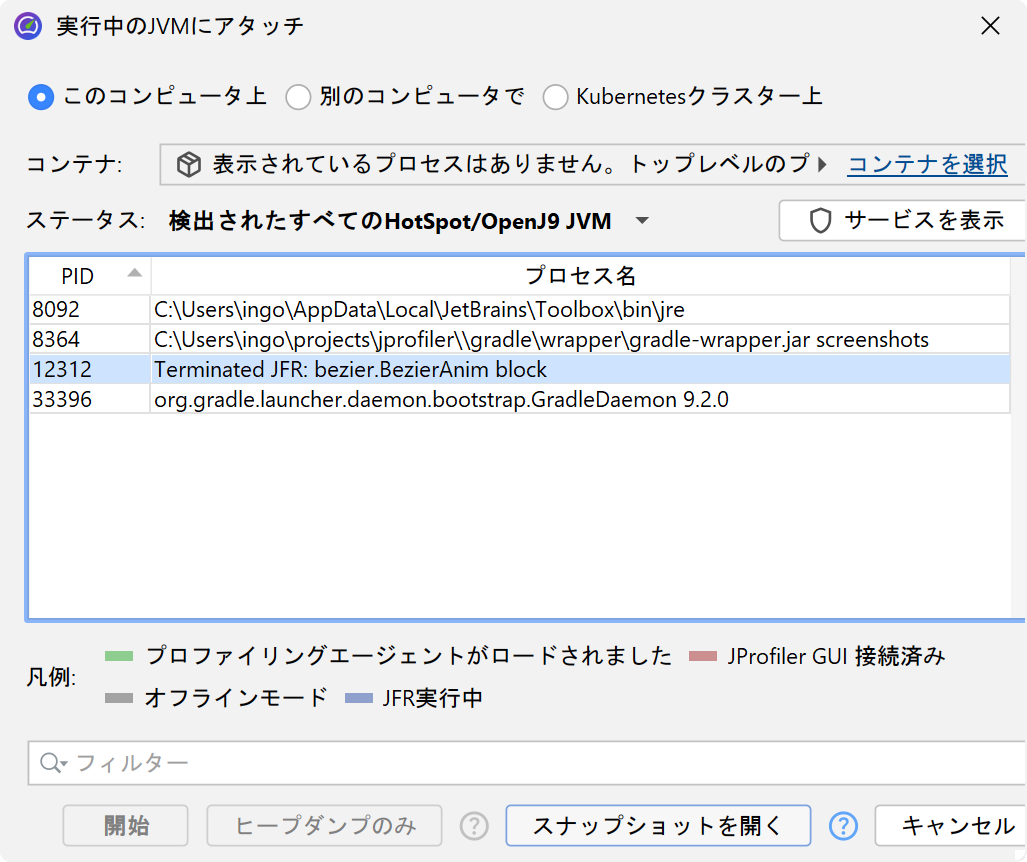This screenshot has width=1027, height=862.
Task: Click the JProfiler app icon in title bar
Action: [28, 26]
